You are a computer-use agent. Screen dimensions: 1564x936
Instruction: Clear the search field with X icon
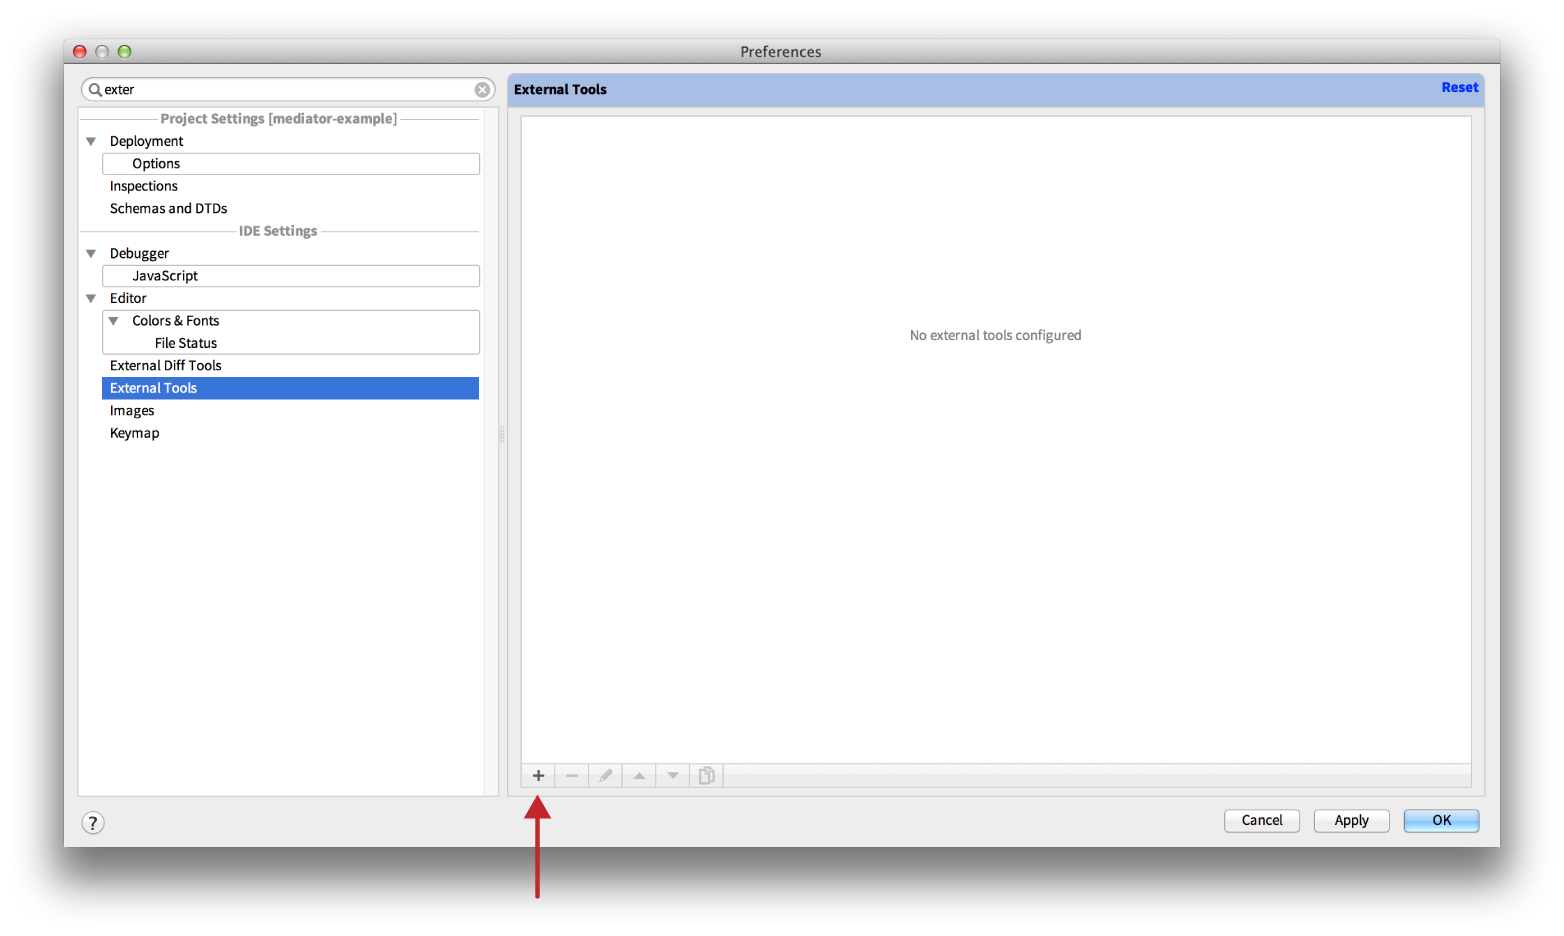[x=482, y=90]
